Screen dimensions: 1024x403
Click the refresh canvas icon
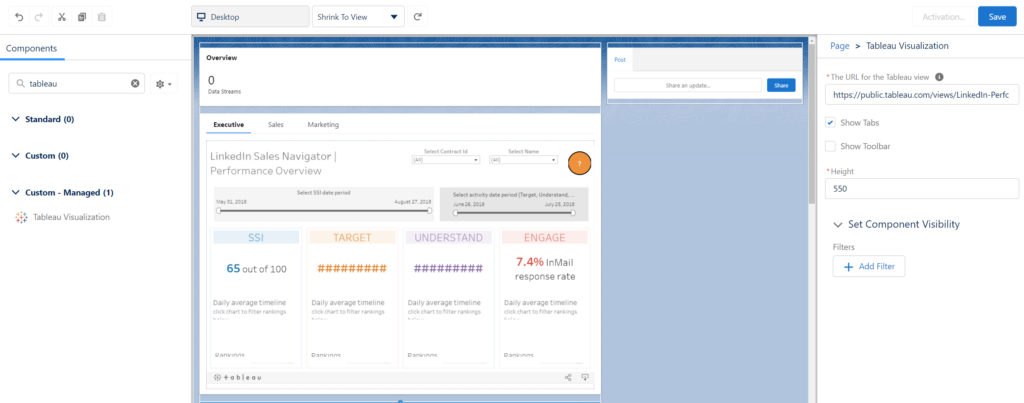tap(418, 17)
